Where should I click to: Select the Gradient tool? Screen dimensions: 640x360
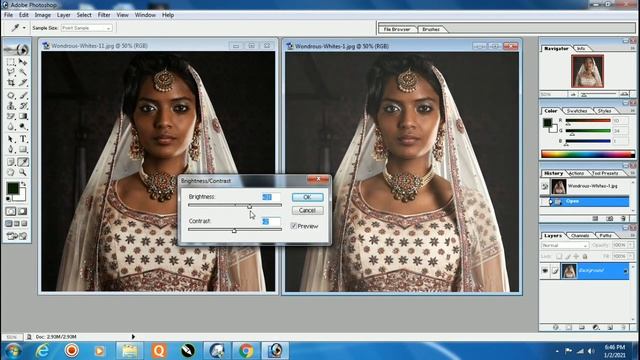[23, 116]
